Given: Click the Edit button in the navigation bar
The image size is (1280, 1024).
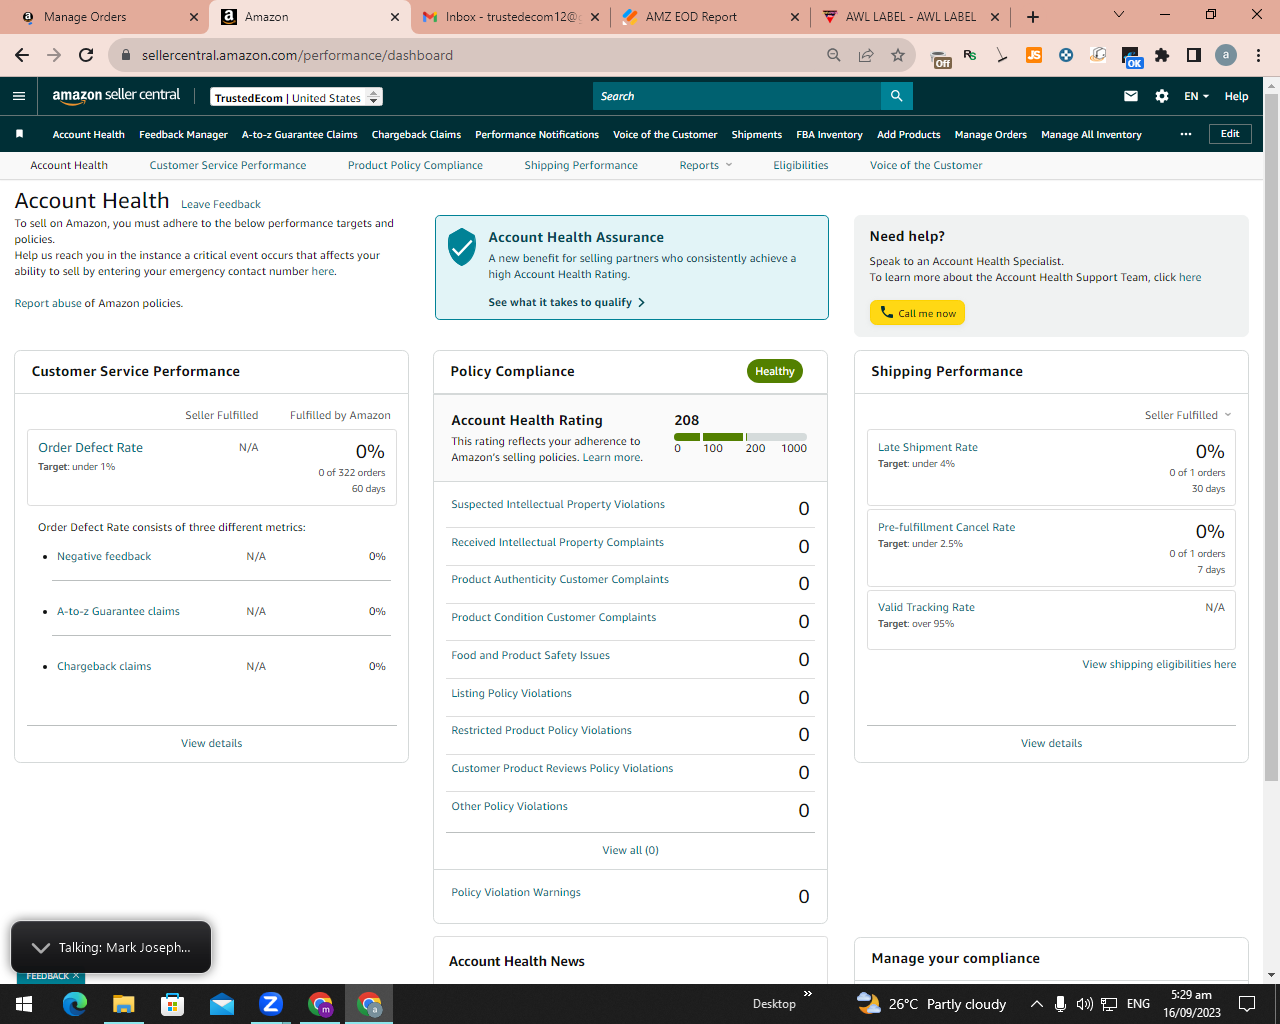Looking at the screenshot, I should coord(1230,134).
